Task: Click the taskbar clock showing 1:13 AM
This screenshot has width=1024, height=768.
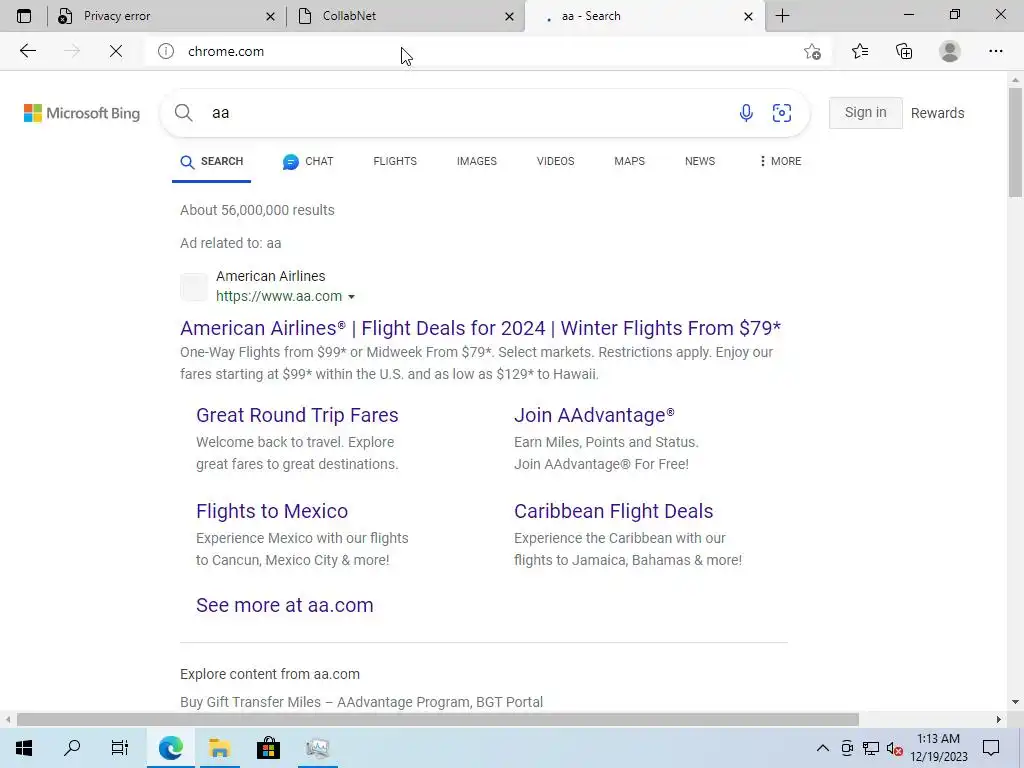Action: (x=938, y=748)
